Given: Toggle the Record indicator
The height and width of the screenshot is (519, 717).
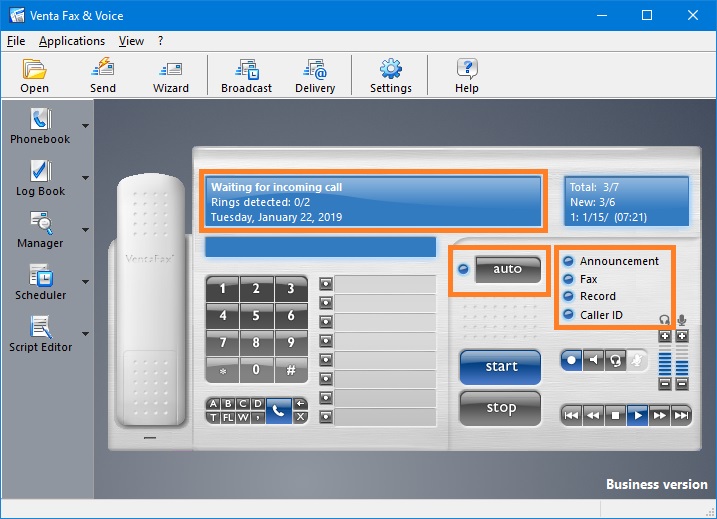Looking at the screenshot, I should (x=568, y=296).
